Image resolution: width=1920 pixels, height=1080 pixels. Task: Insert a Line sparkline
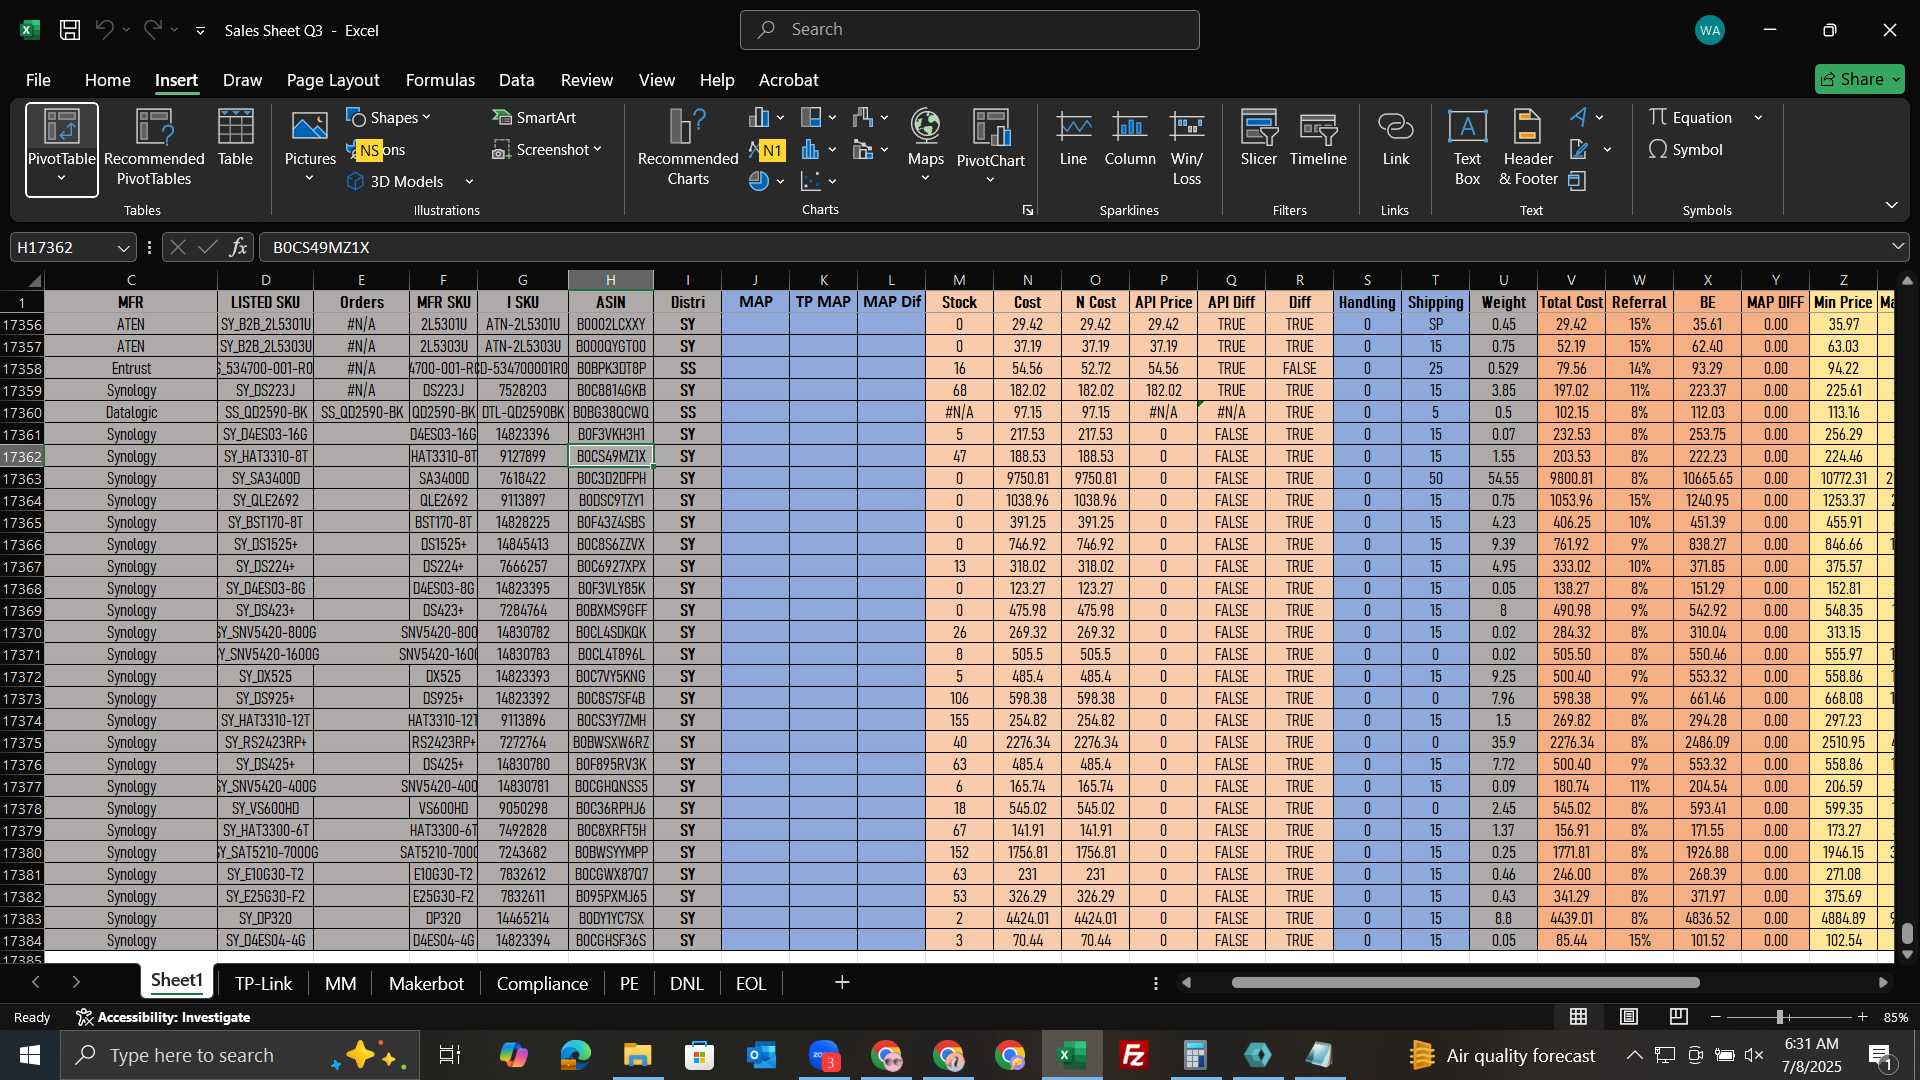pyautogui.click(x=1073, y=140)
